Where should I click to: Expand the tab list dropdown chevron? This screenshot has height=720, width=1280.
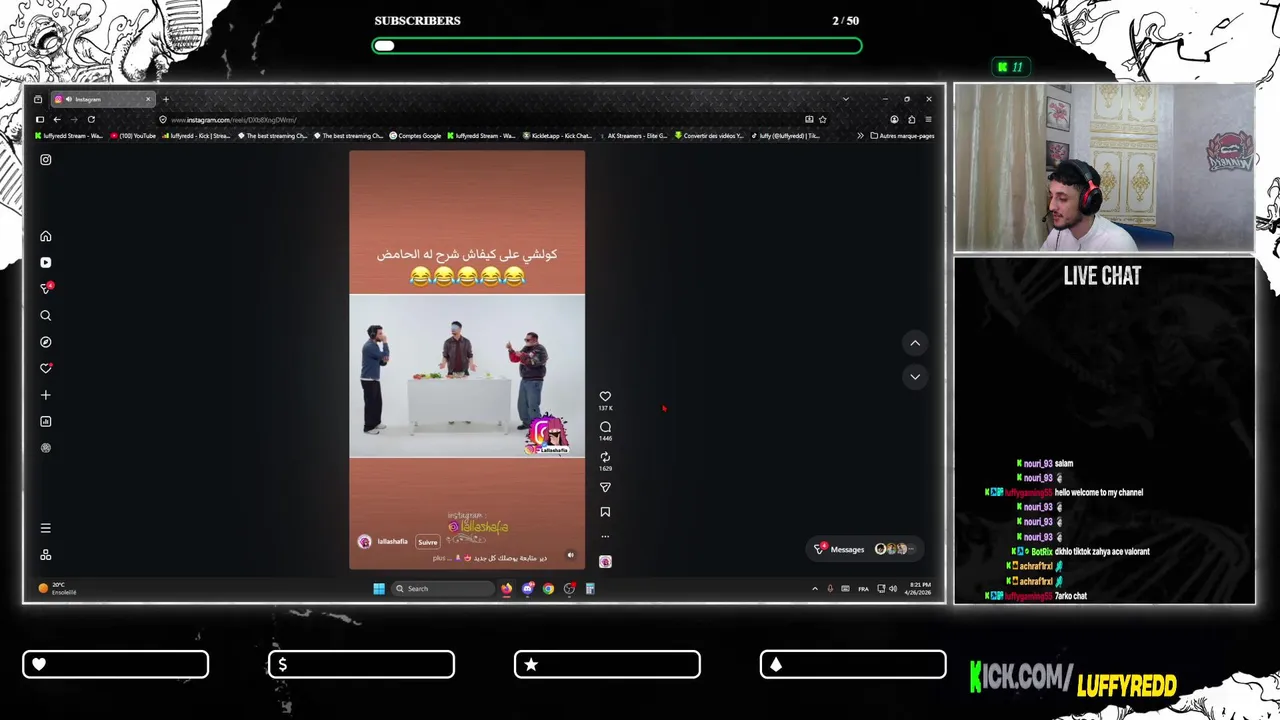point(845,99)
